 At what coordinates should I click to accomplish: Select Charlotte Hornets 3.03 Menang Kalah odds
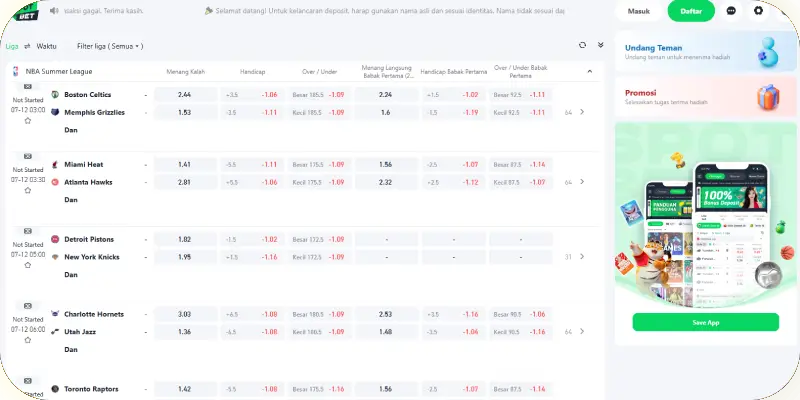tap(185, 314)
